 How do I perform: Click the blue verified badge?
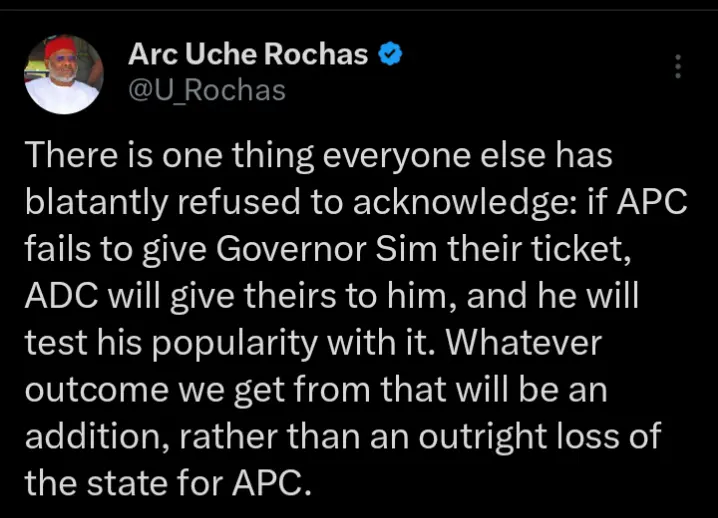tap(392, 55)
